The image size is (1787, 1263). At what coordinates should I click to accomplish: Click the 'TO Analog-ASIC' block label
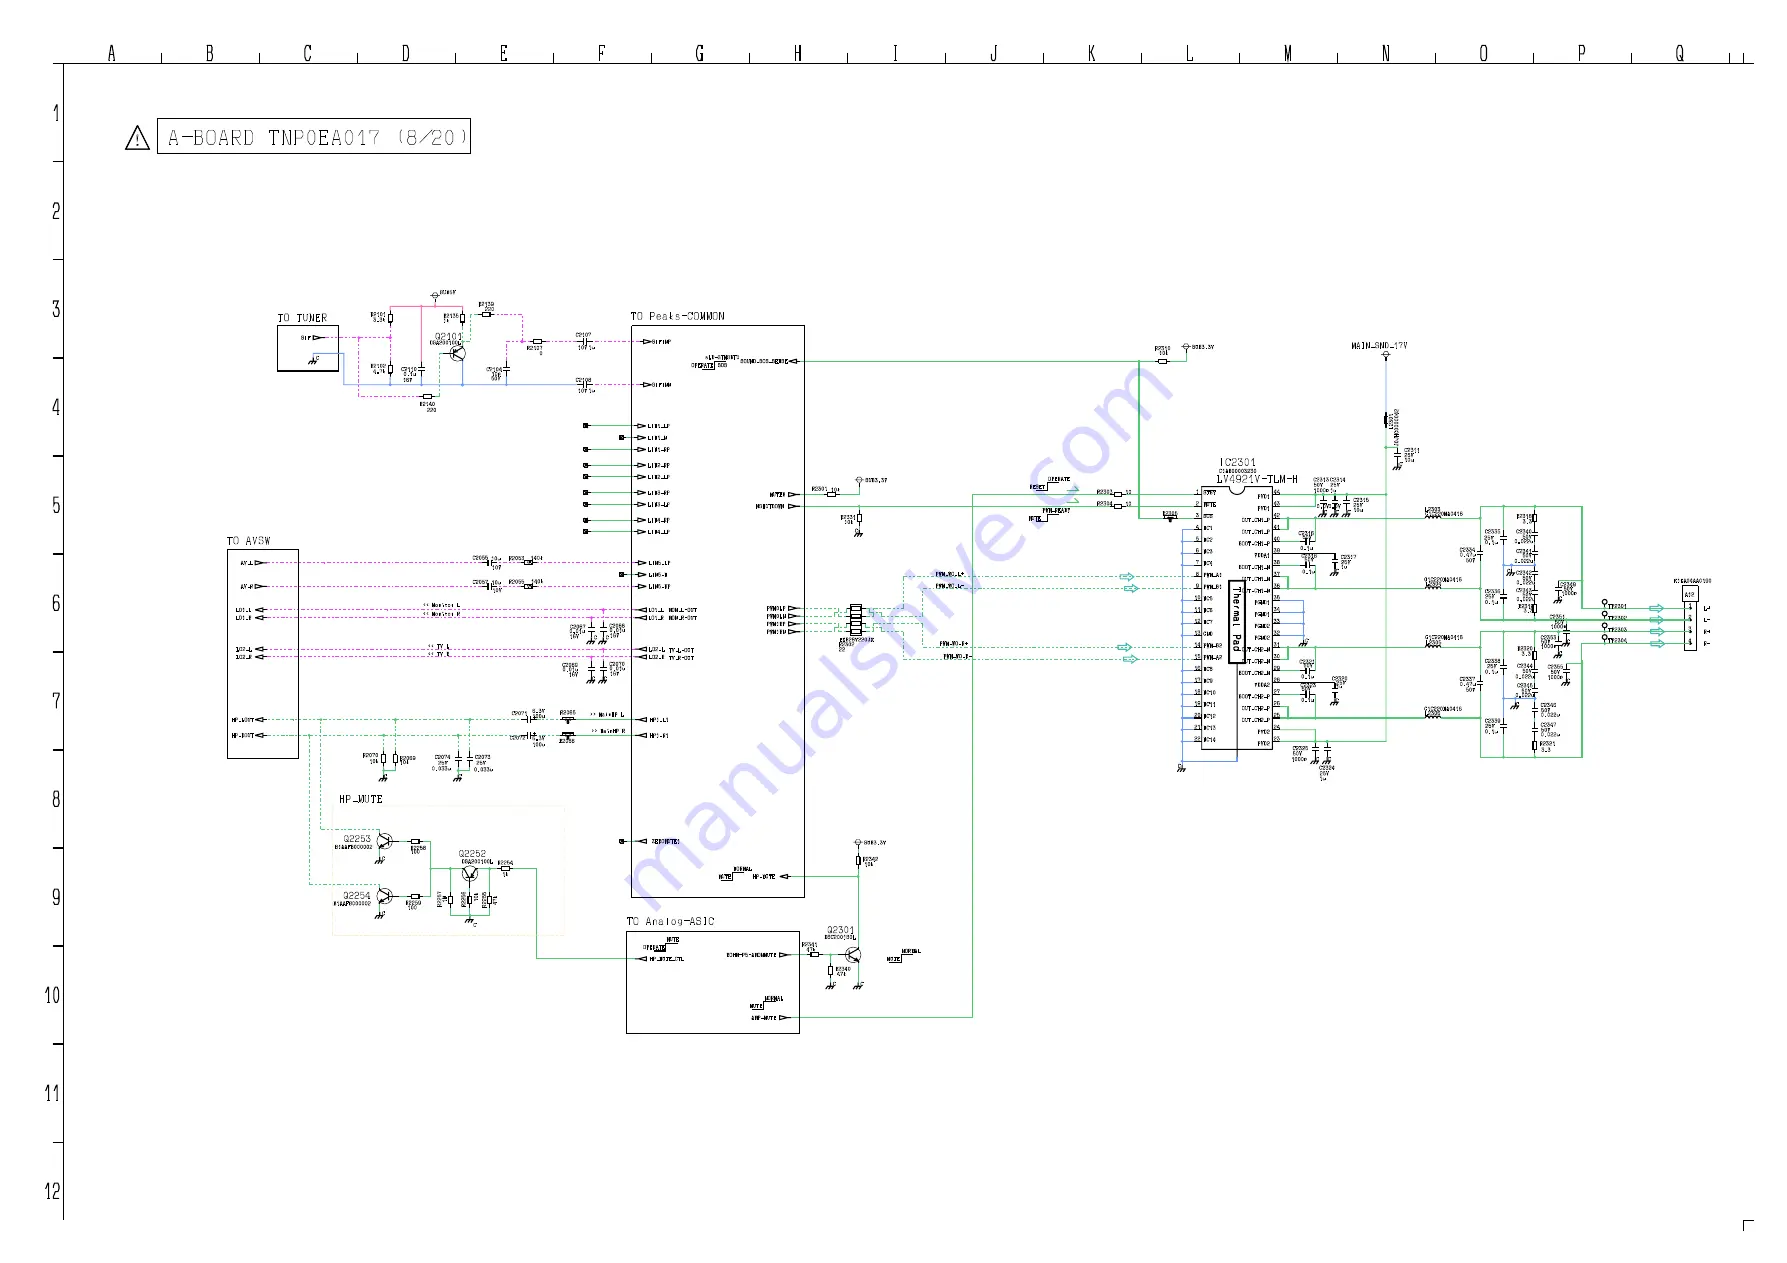point(671,921)
